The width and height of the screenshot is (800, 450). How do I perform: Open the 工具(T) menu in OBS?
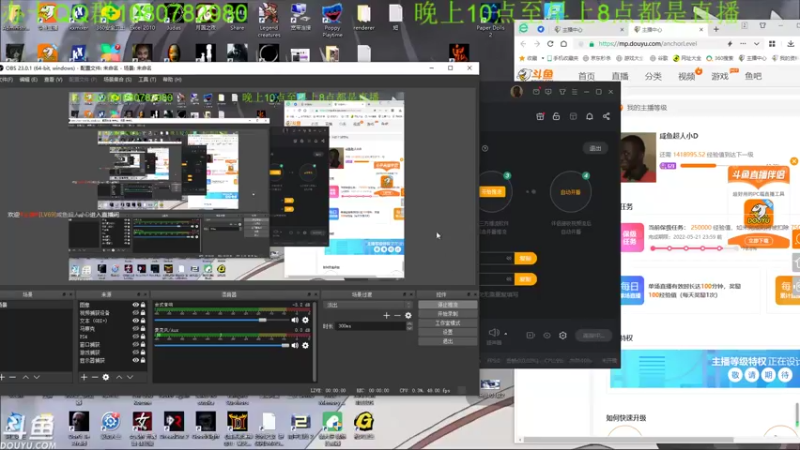pos(147,80)
